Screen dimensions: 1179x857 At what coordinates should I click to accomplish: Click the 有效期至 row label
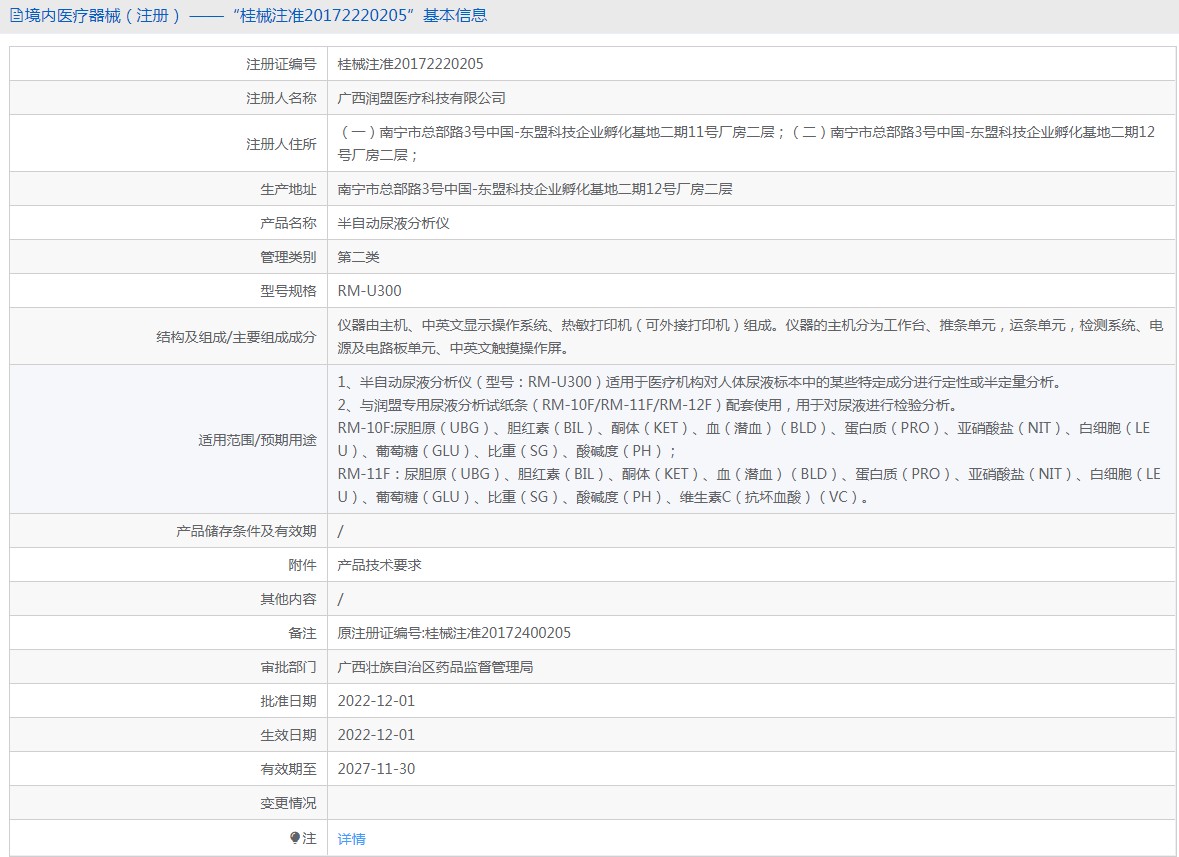[x=289, y=769]
